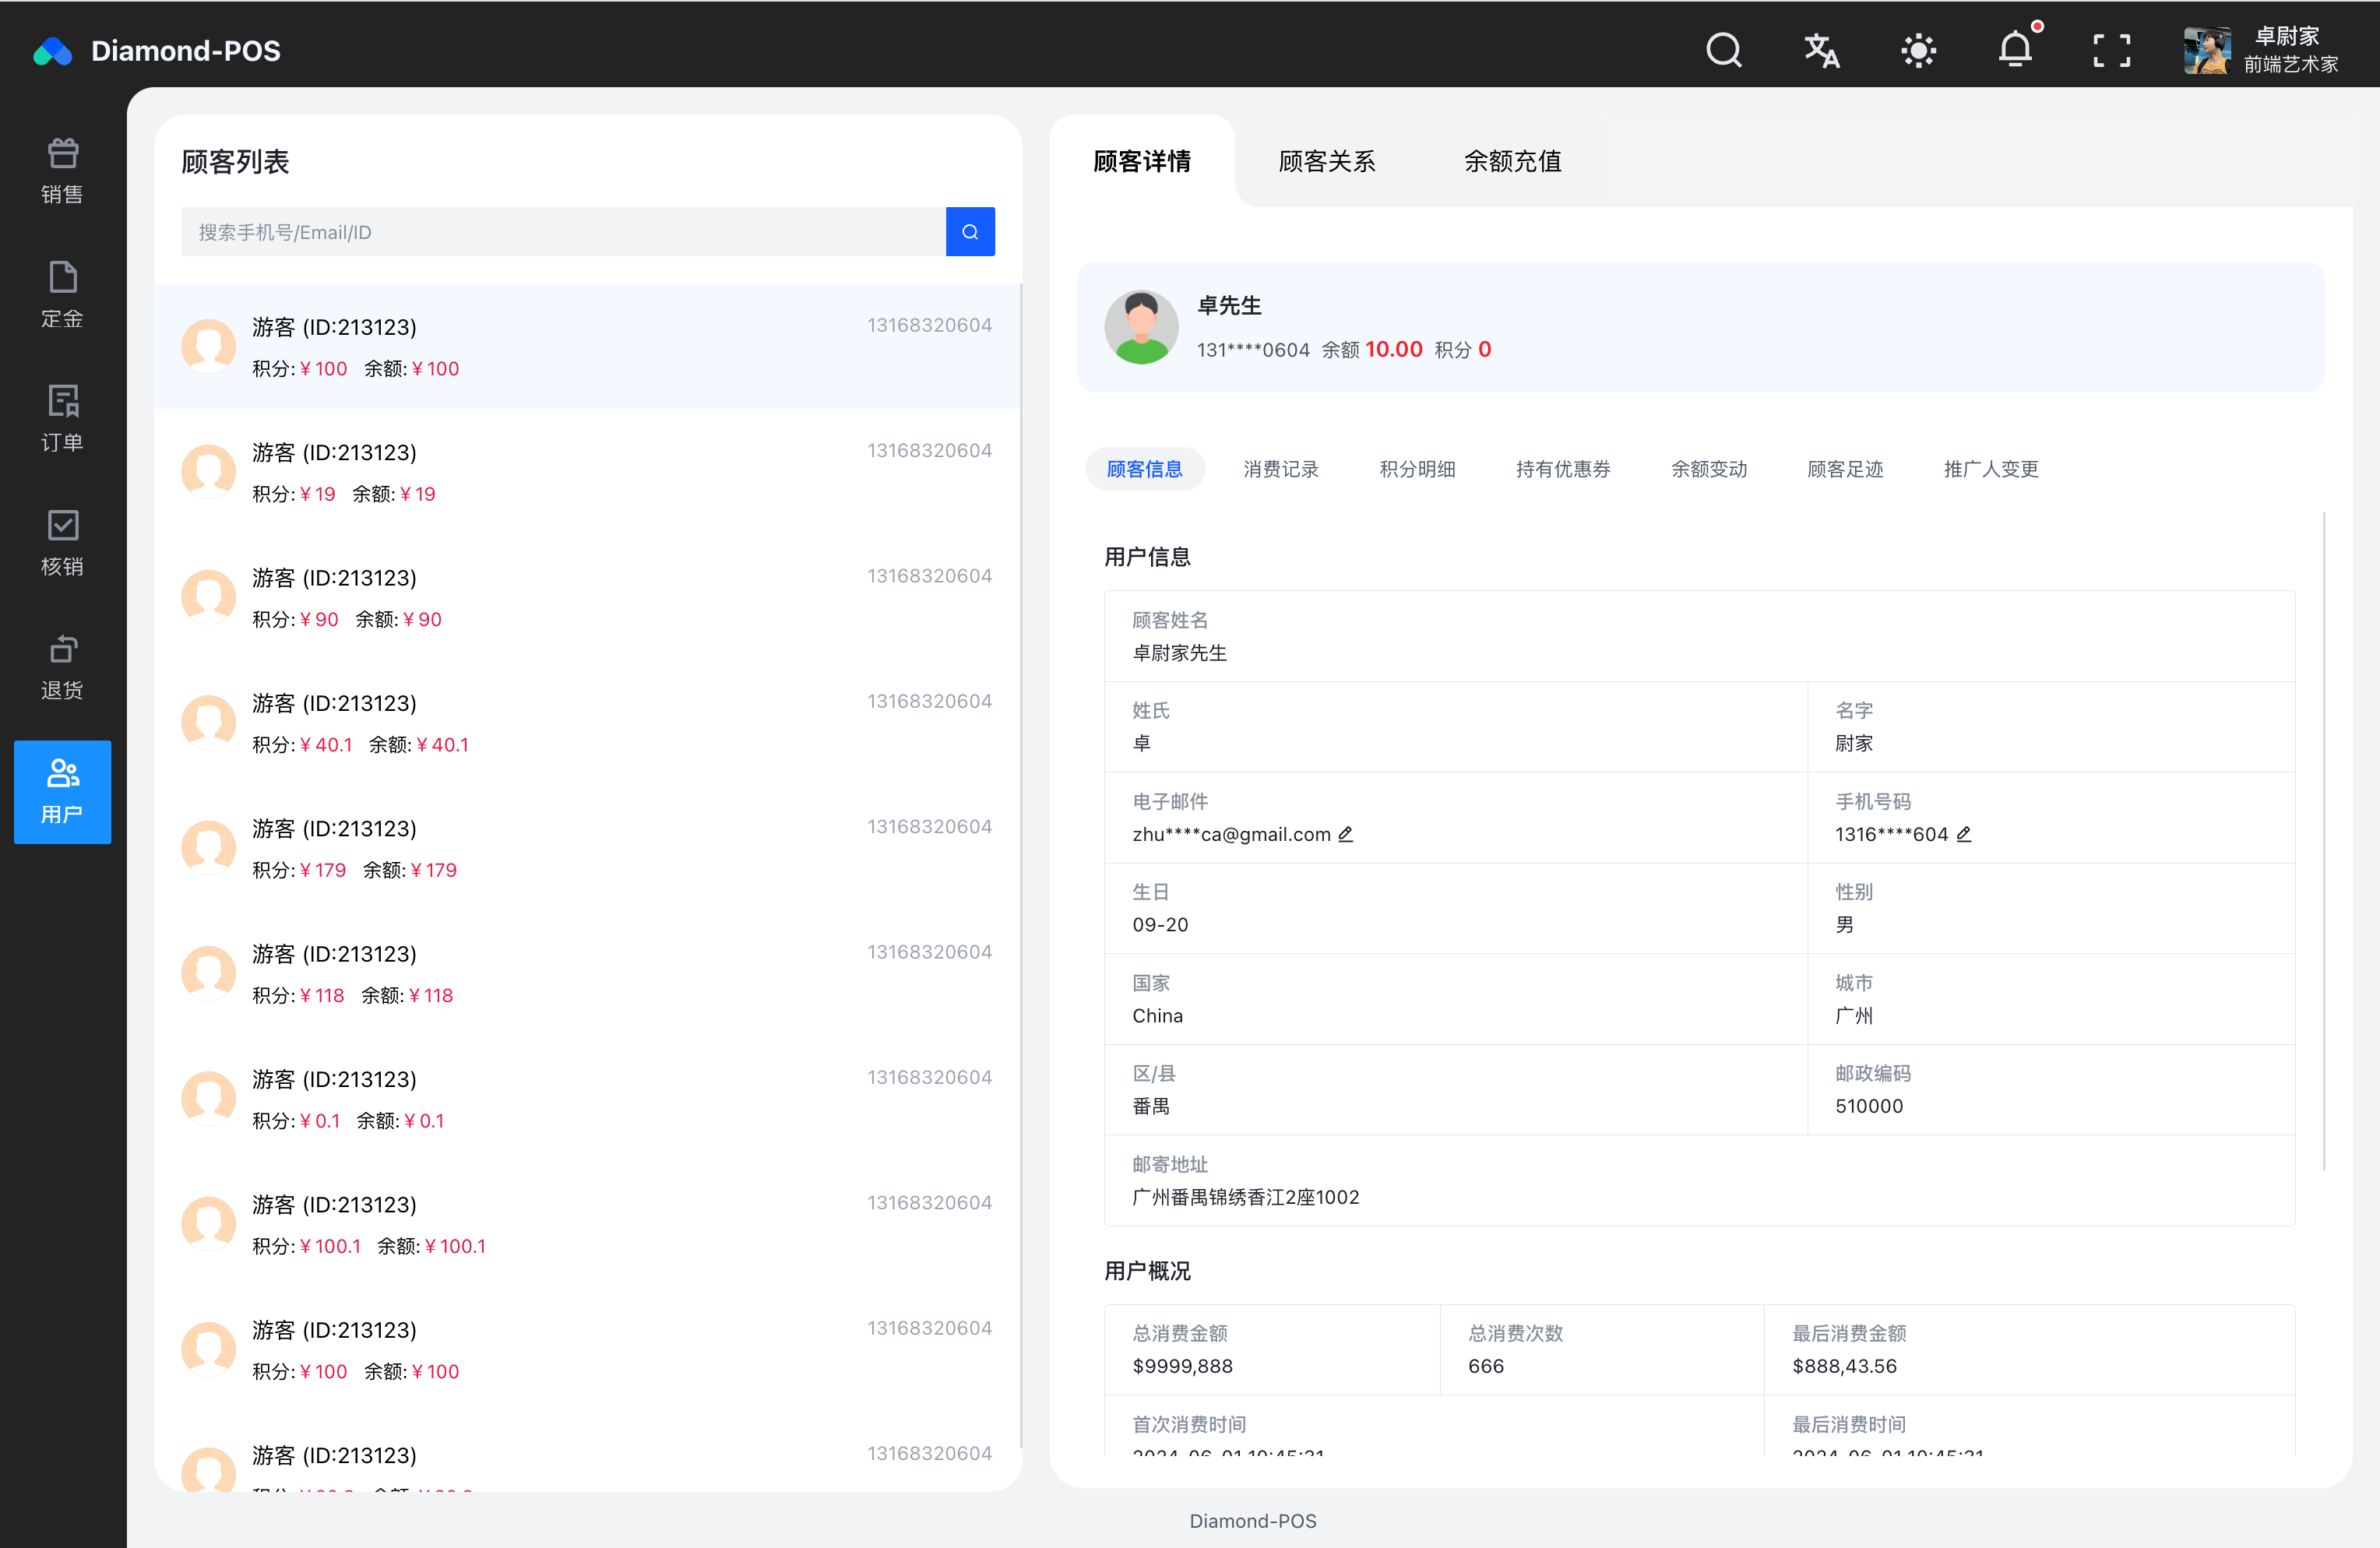Select the 顾客足迹 sub-tab
This screenshot has width=2380, height=1548.
1845,469
